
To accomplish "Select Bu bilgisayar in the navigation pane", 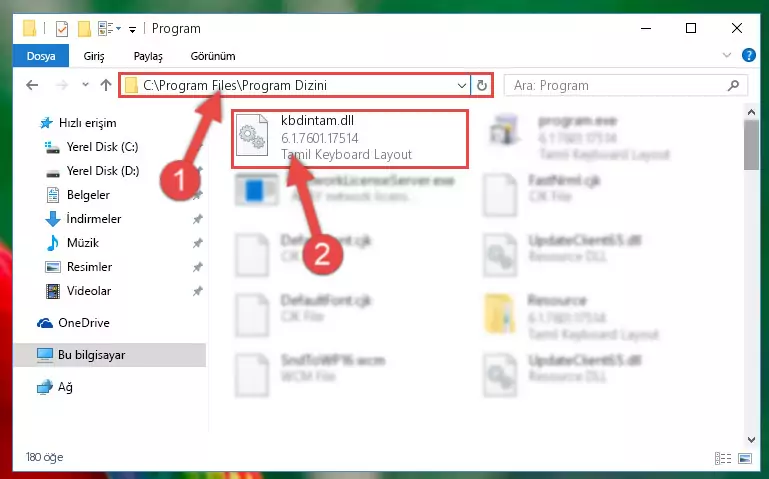I will coord(110,355).
